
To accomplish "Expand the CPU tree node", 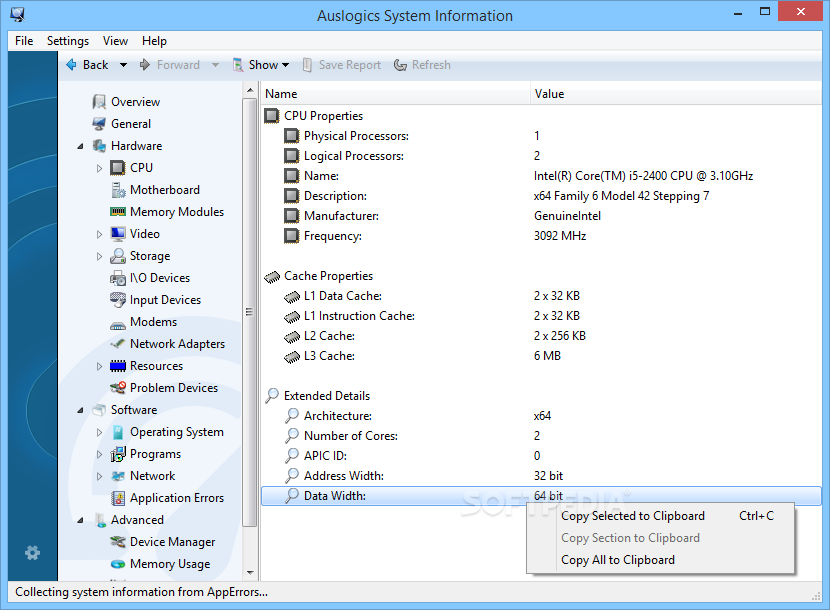I will click(x=99, y=168).
